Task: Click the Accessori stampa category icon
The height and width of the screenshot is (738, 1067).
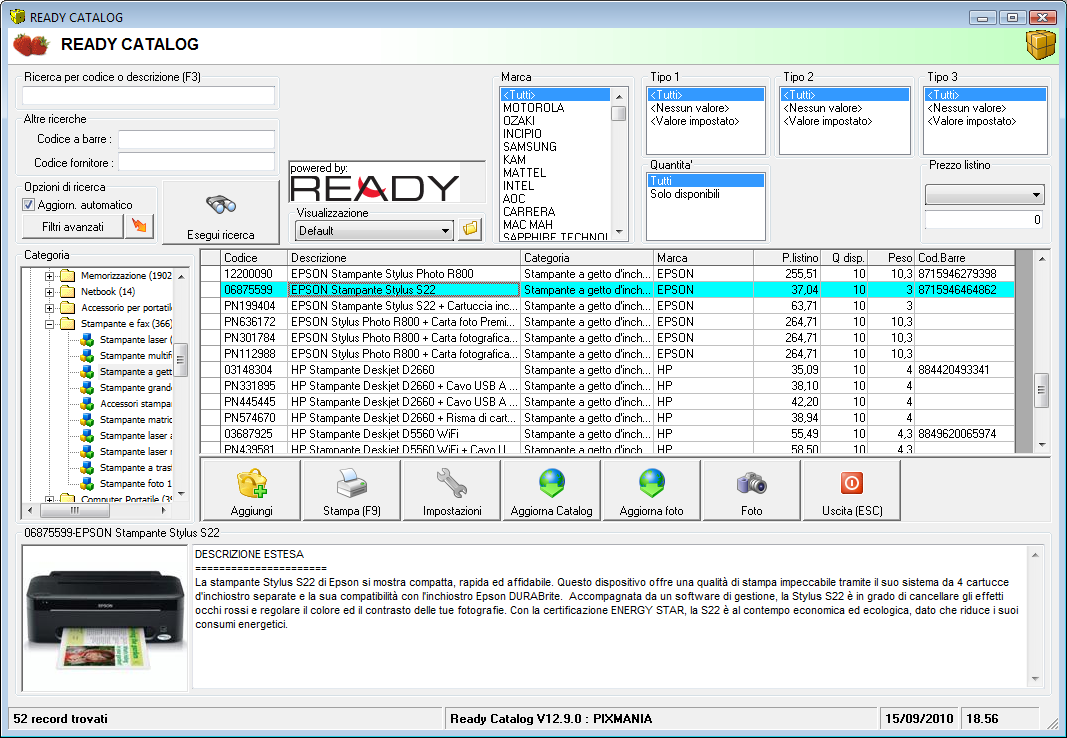Action: 87,403
